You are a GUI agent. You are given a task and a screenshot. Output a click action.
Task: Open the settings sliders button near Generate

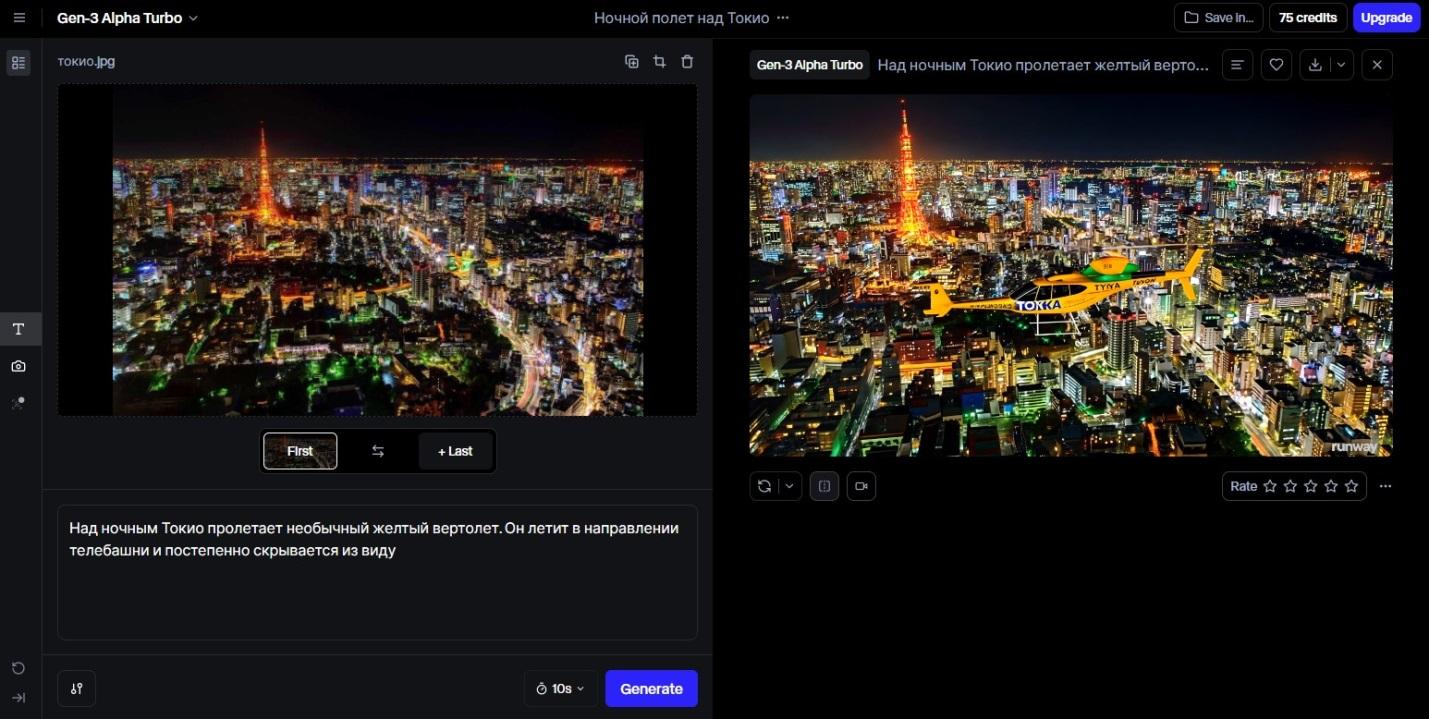click(77, 689)
